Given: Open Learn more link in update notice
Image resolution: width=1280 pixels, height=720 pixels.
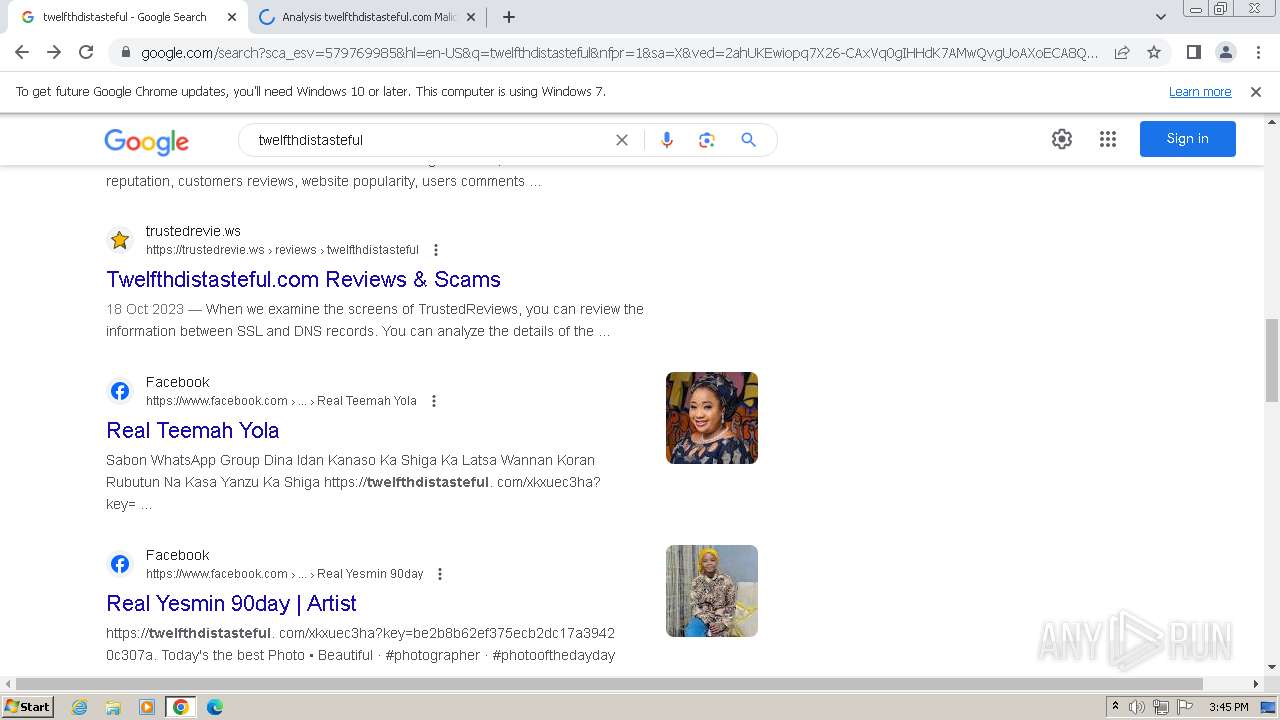Looking at the screenshot, I should [x=1200, y=91].
